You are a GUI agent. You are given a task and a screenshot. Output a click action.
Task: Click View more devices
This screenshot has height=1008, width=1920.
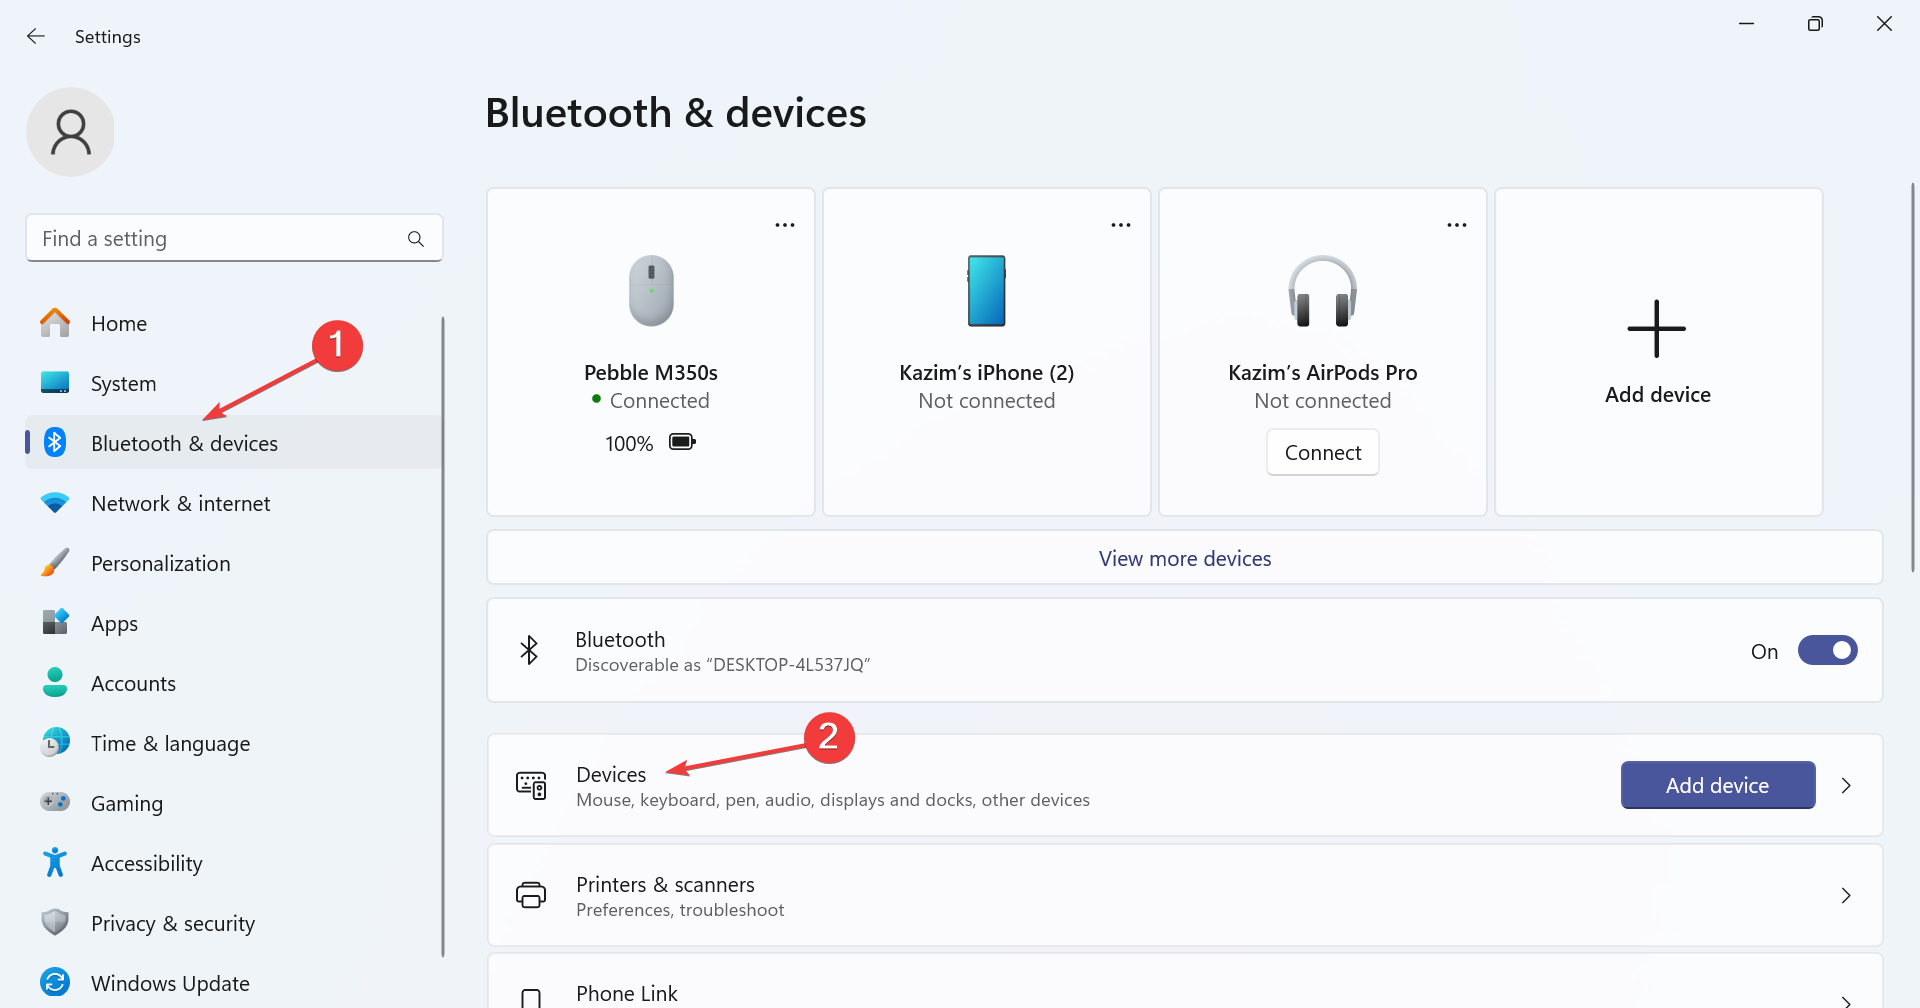coord(1185,557)
